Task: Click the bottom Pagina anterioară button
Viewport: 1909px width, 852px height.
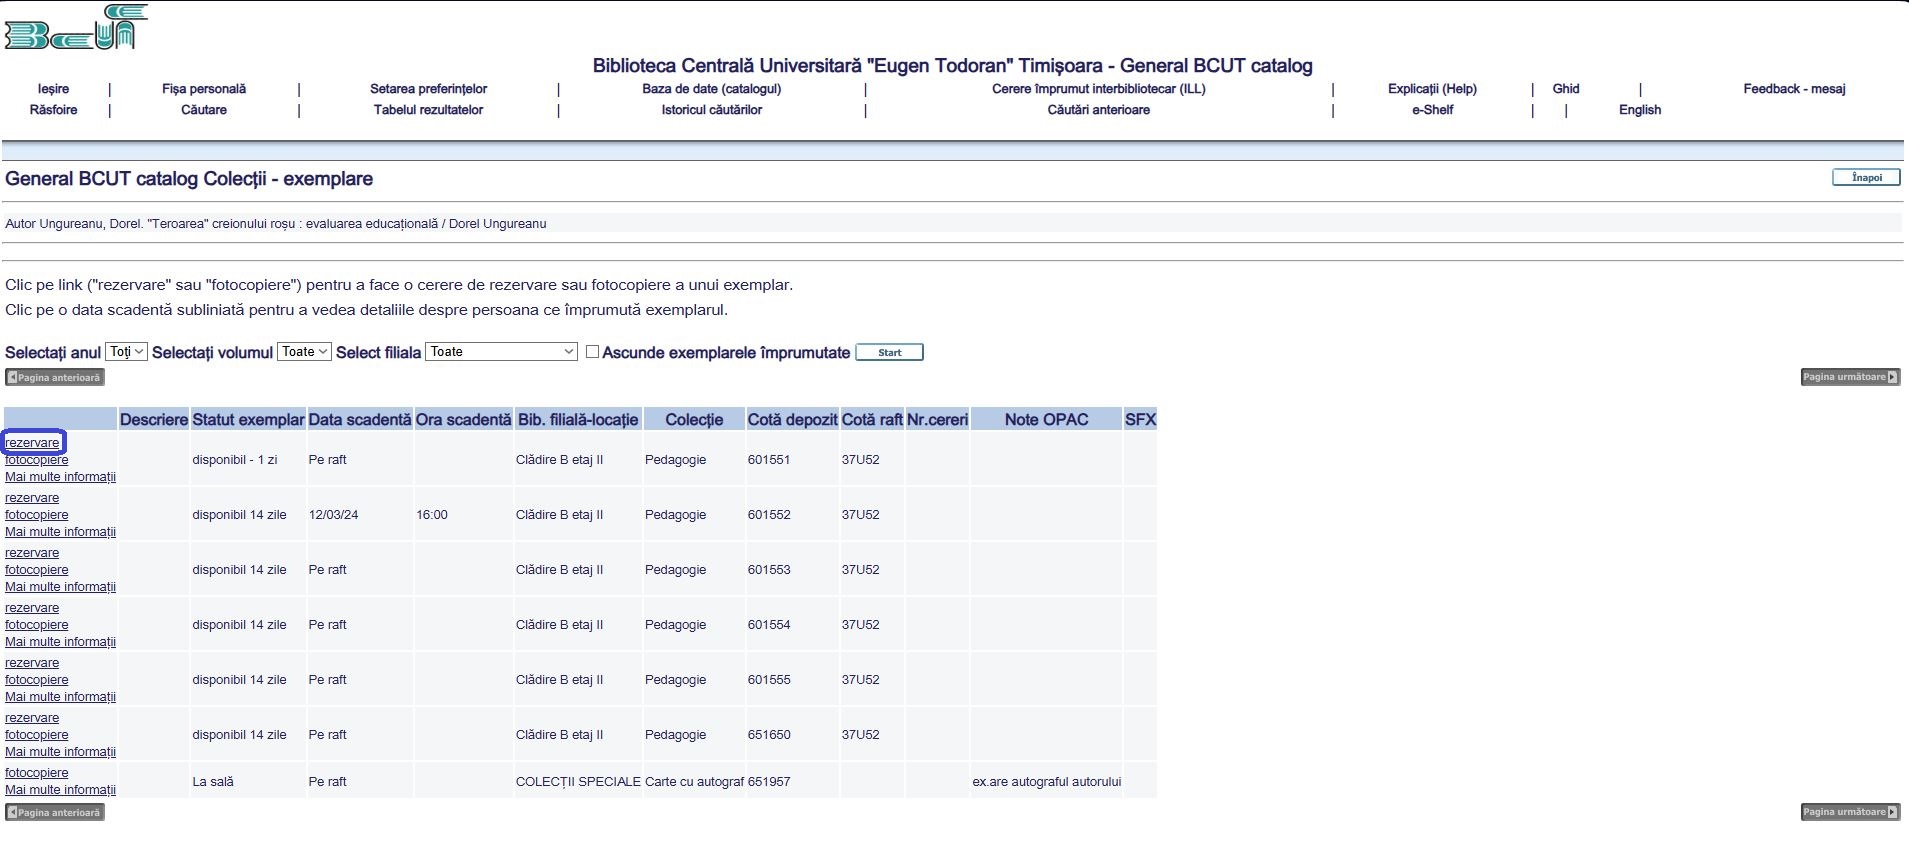Action: (x=55, y=812)
